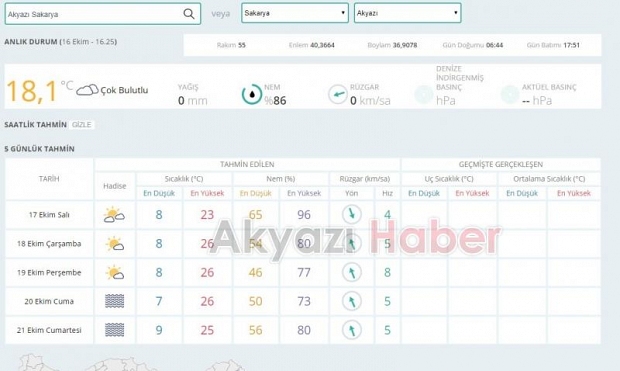Click the current wind direction icon
Image resolution: width=620 pixels, height=371 pixels.
[x=338, y=95]
